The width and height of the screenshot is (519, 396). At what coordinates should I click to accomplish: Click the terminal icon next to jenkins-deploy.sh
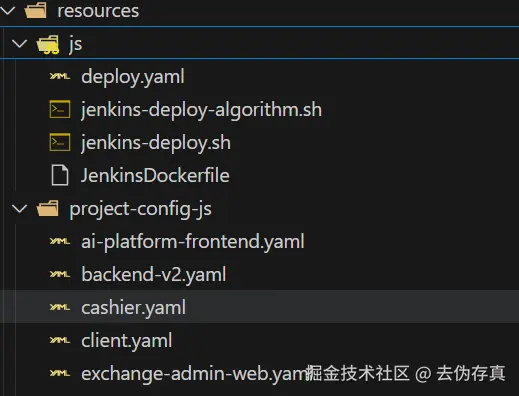[x=60, y=142]
